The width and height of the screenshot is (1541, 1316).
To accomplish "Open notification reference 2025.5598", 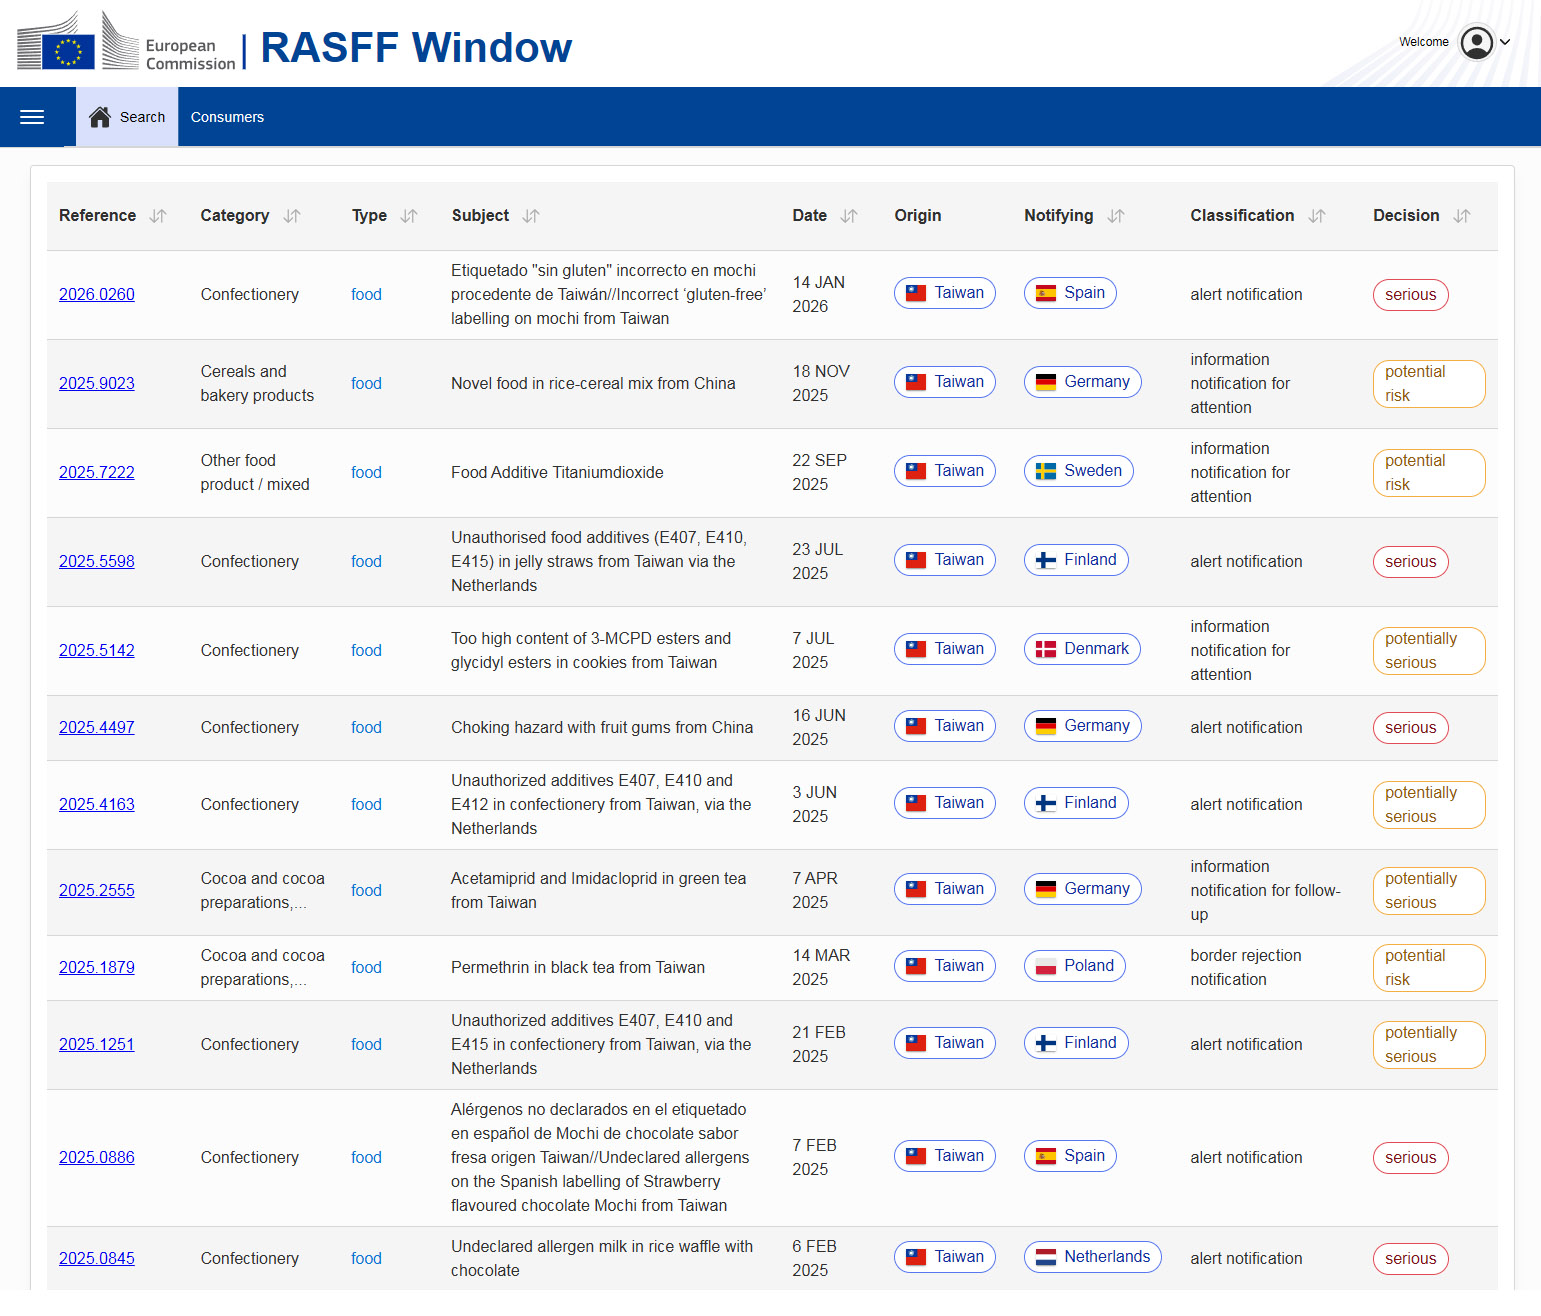I will point(97,562).
